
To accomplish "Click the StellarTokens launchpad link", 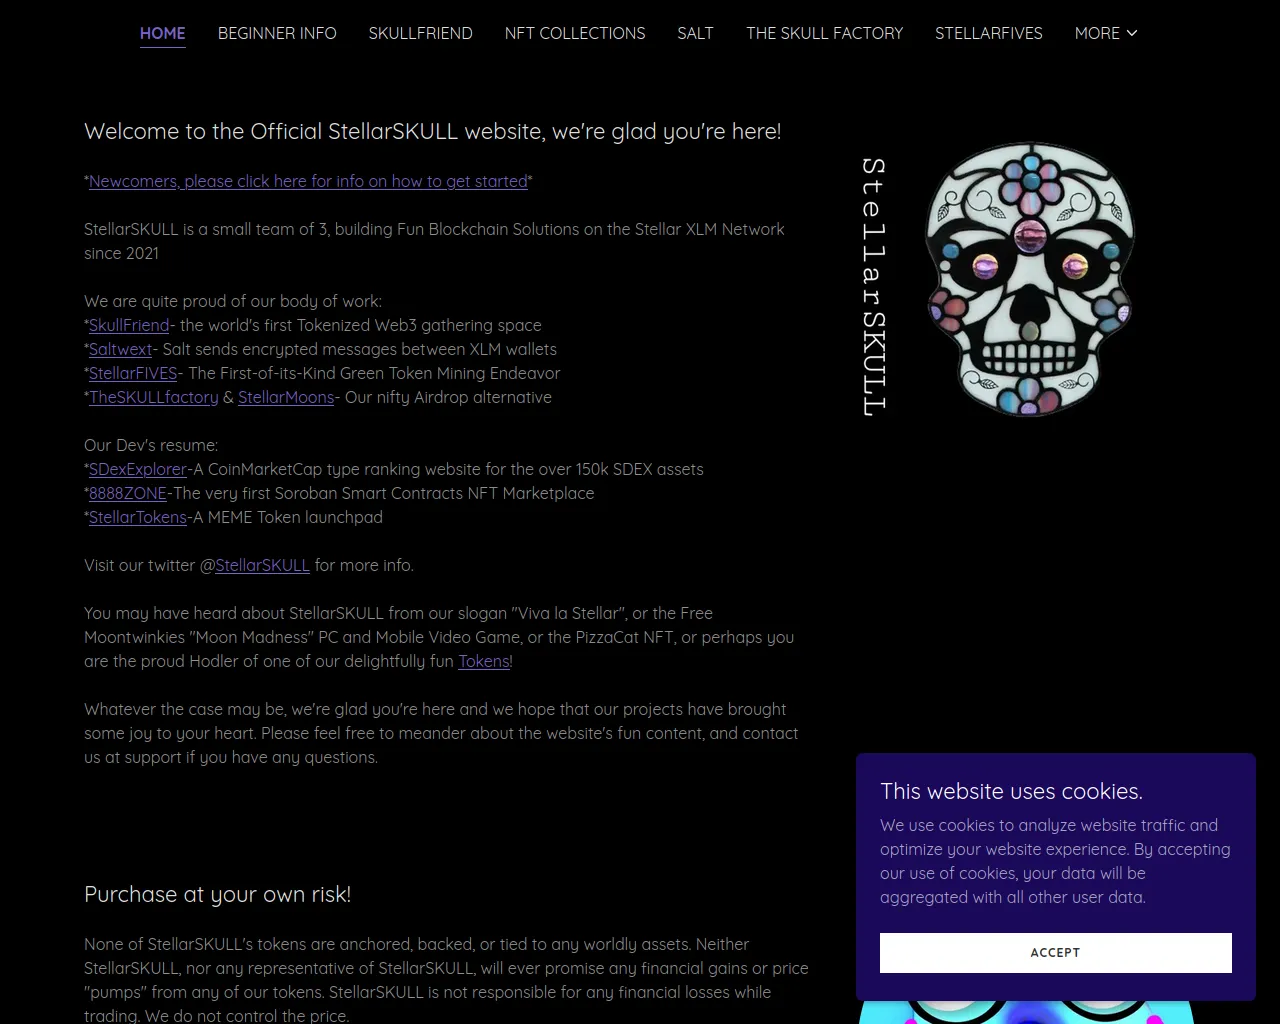I will pyautogui.click(x=138, y=517).
